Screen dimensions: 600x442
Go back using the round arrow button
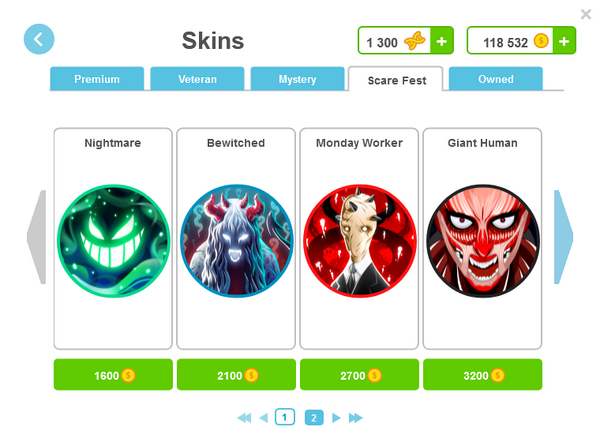[x=39, y=39]
